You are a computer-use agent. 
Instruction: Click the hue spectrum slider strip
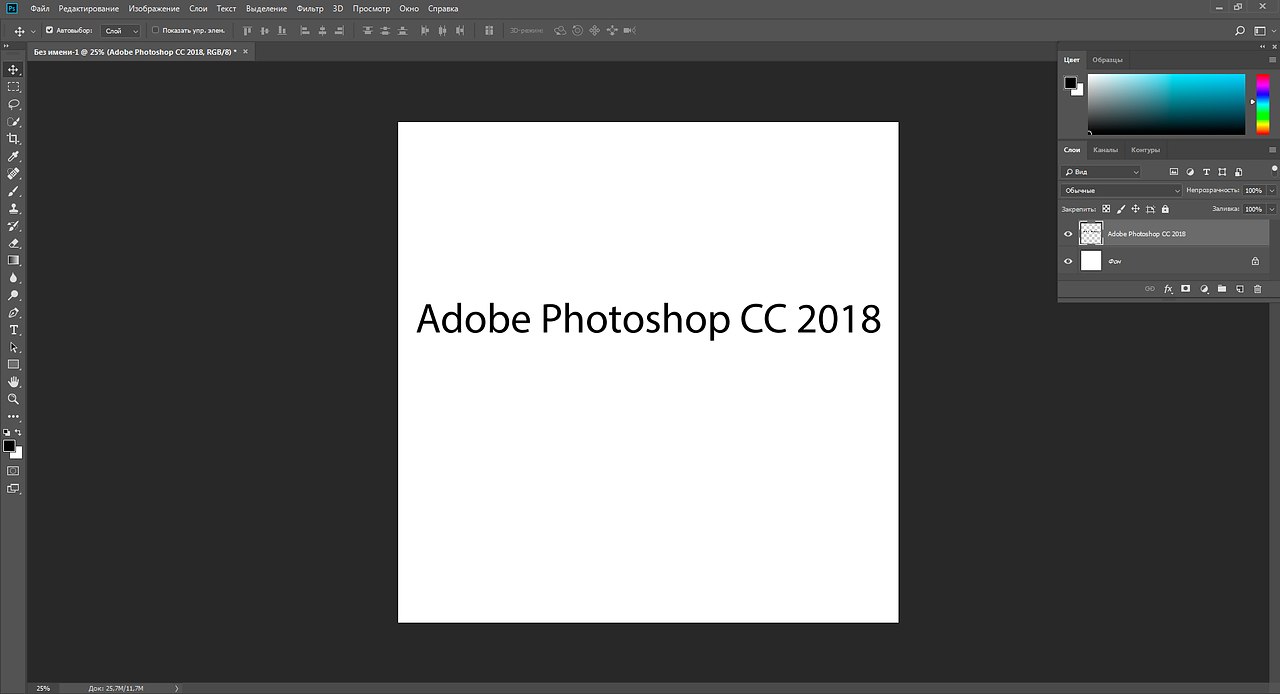tap(1263, 104)
